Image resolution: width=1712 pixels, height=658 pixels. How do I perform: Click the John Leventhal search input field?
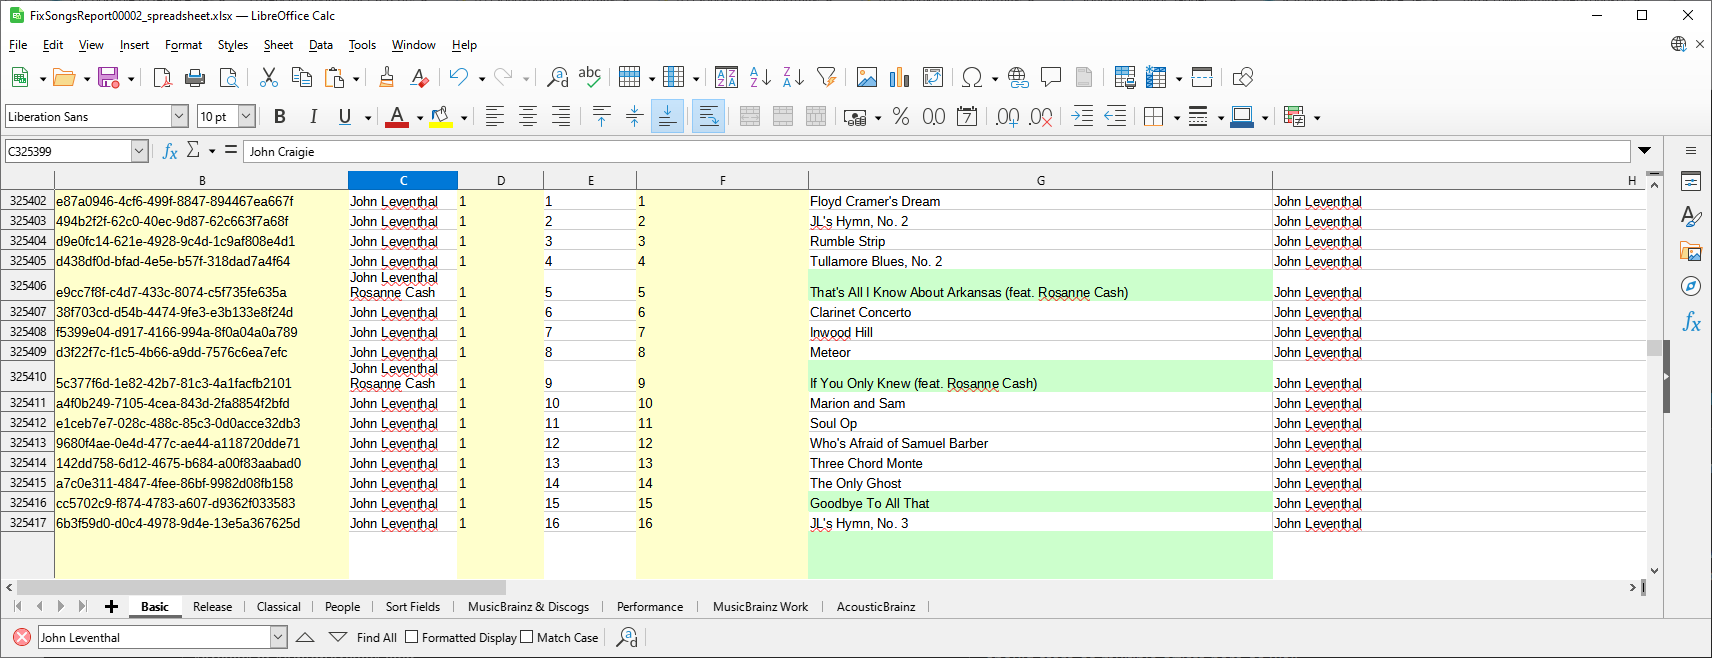(153, 637)
